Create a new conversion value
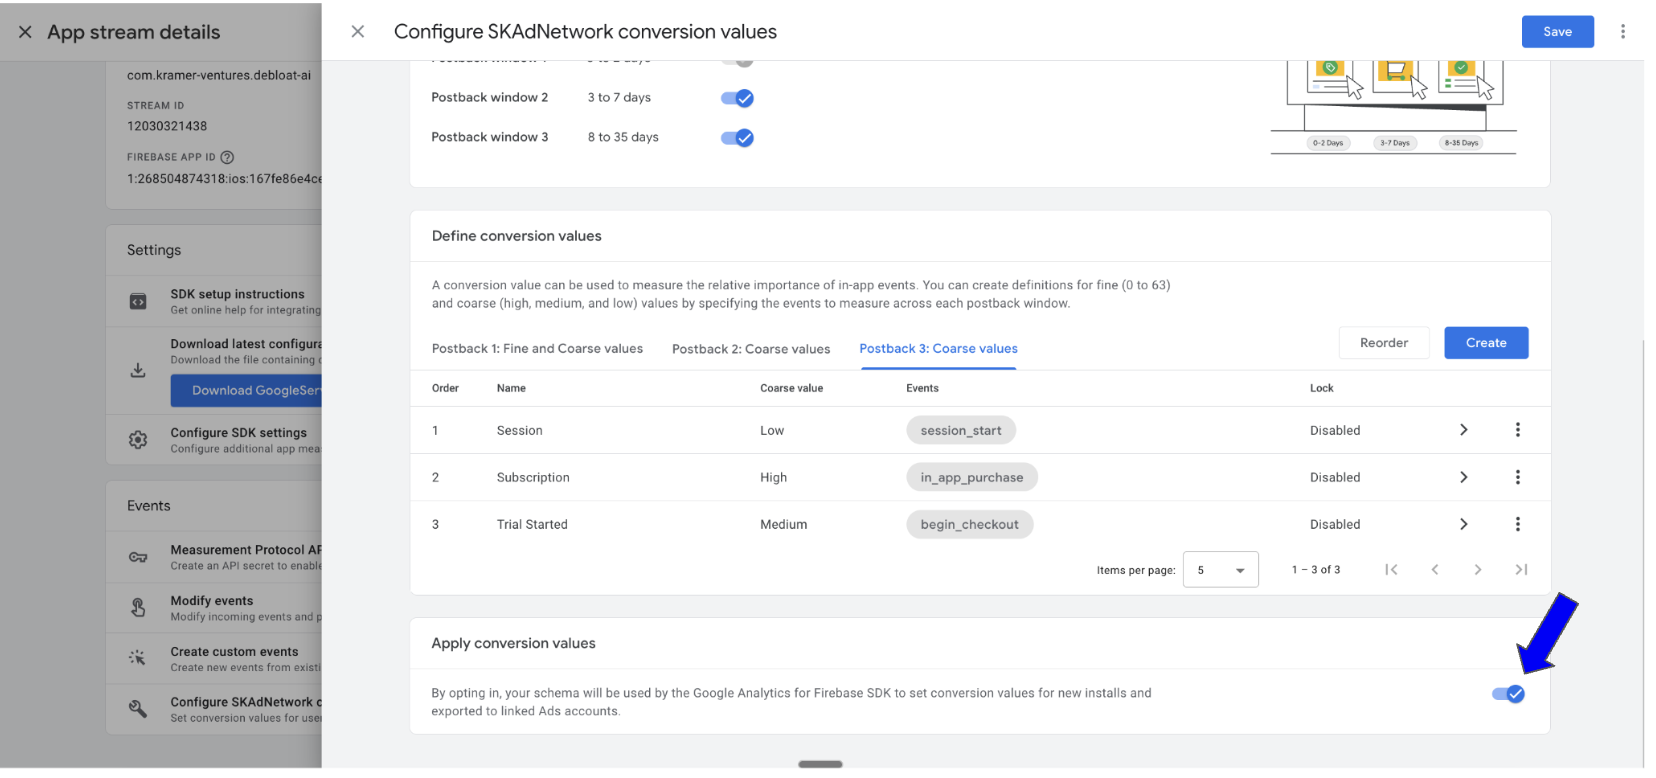Image resolution: width=1656 pixels, height=778 pixels. 1486,343
